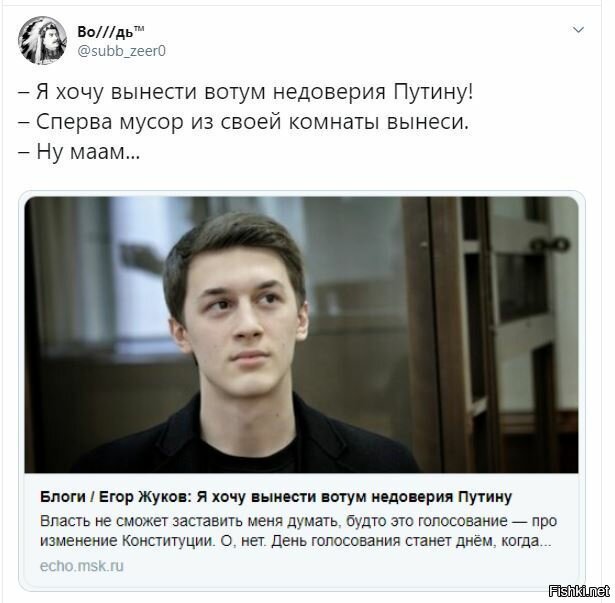Click the trademark symbol beside the display name

pos(139,29)
